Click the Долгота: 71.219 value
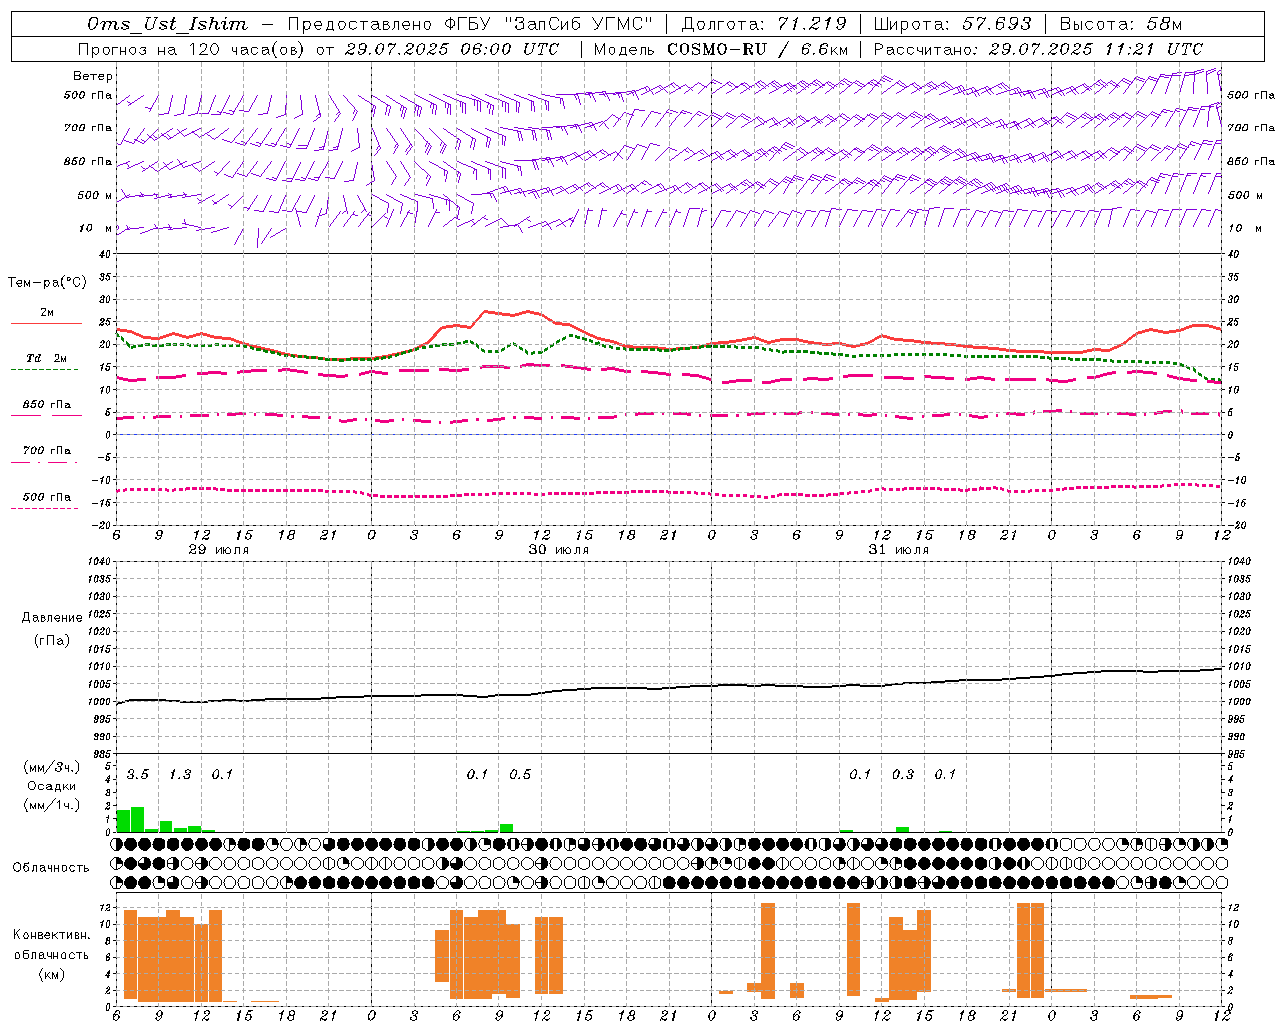The height and width of the screenshot is (1024, 1280). [764, 24]
